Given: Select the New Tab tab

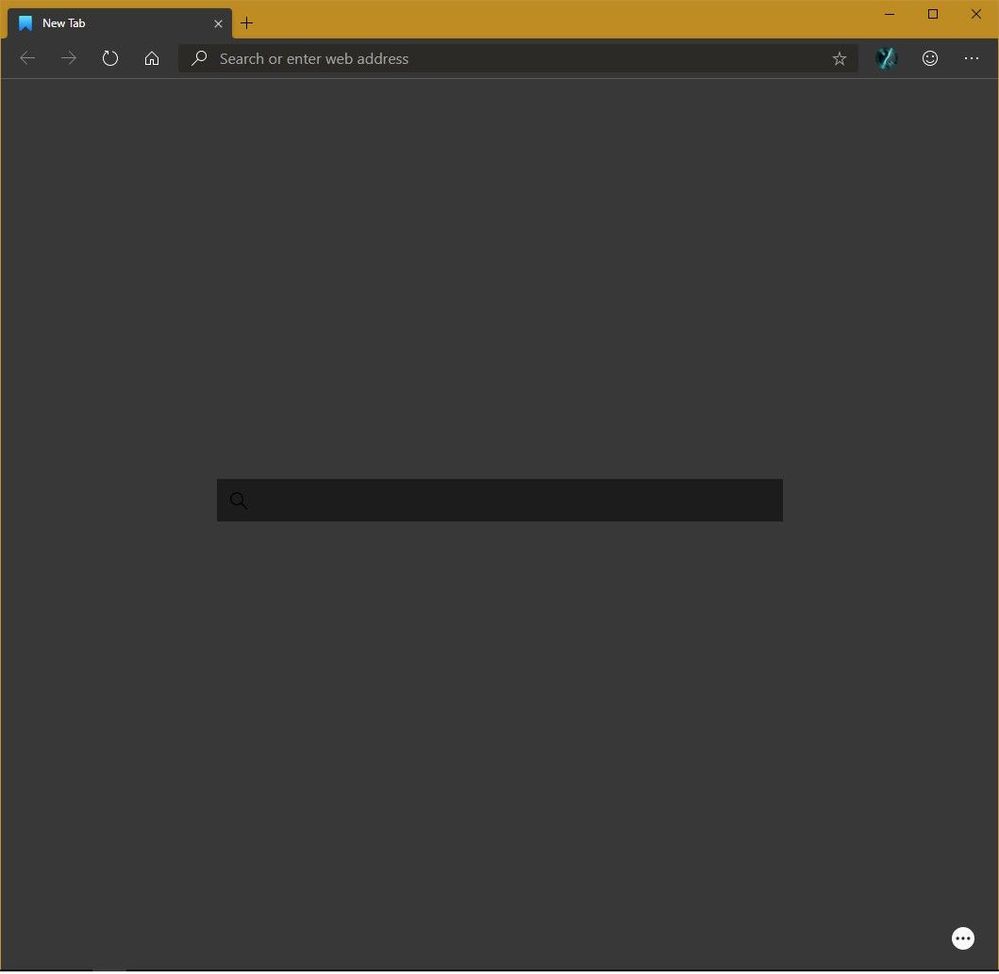Looking at the screenshot, I should click(x=120, y=24).
